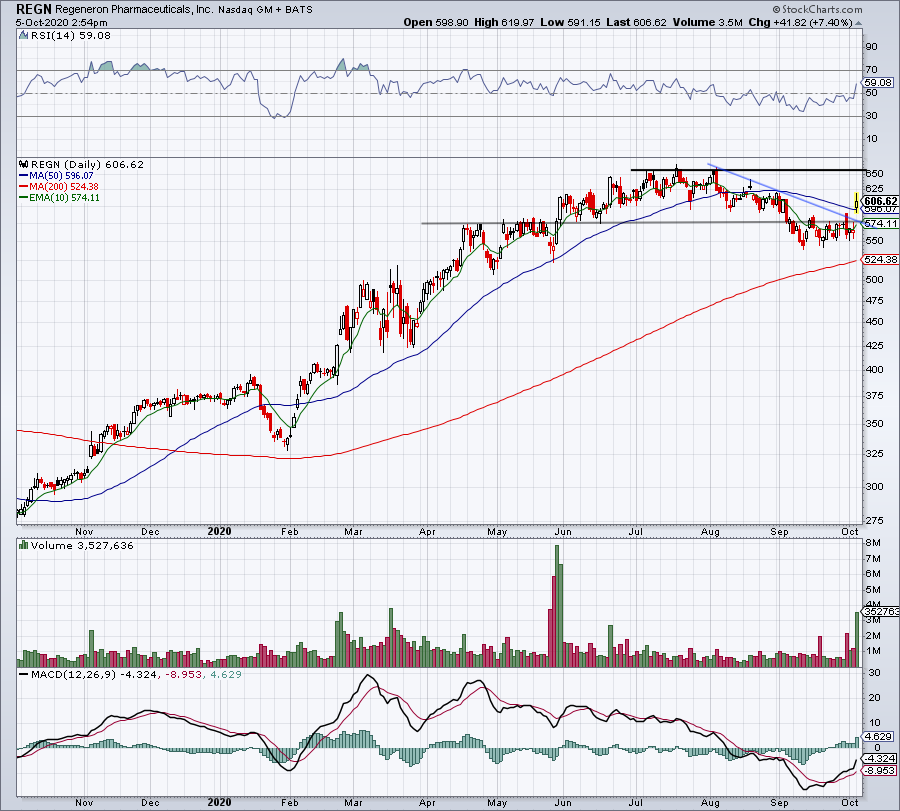The image size is (900, 811).
Task: Click the High 619.97 header value
Action: (504, 22)
